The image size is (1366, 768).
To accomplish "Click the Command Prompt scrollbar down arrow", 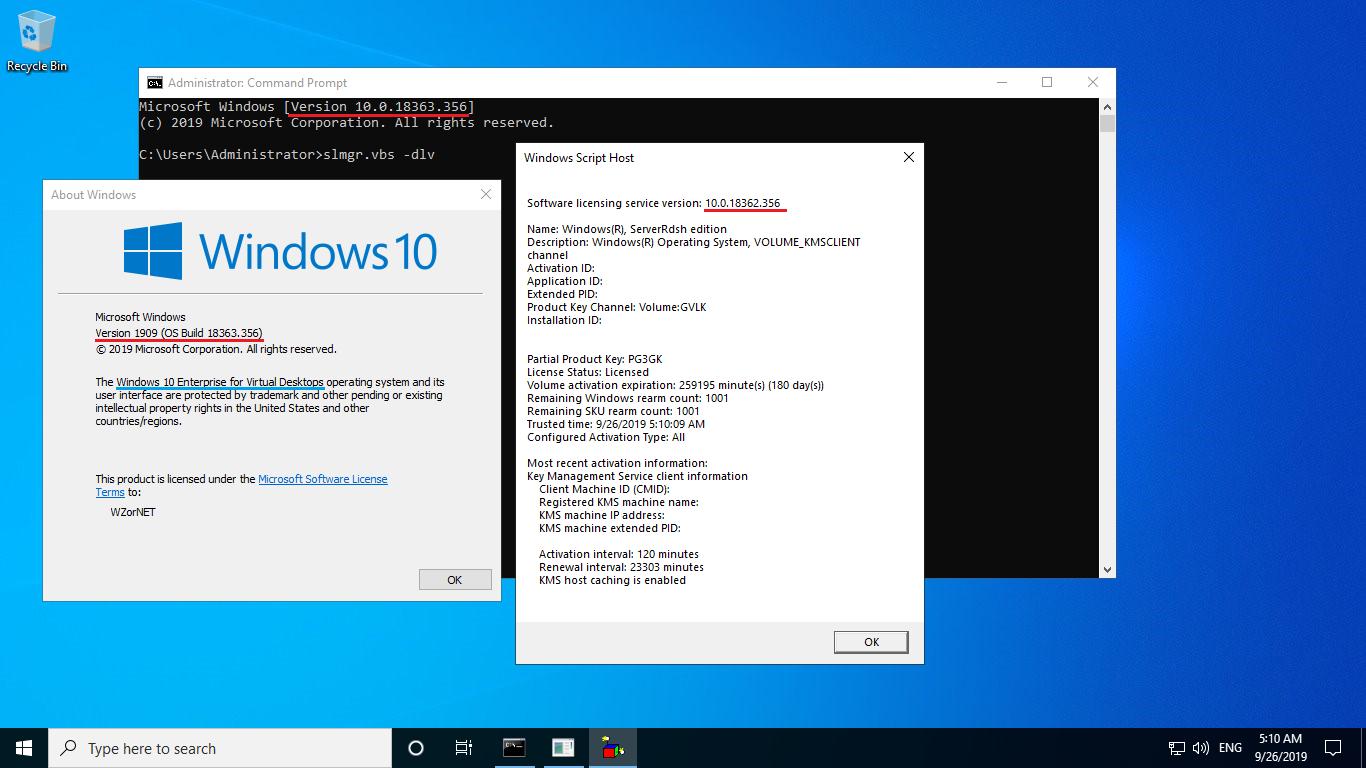I will pos(1107,569).
